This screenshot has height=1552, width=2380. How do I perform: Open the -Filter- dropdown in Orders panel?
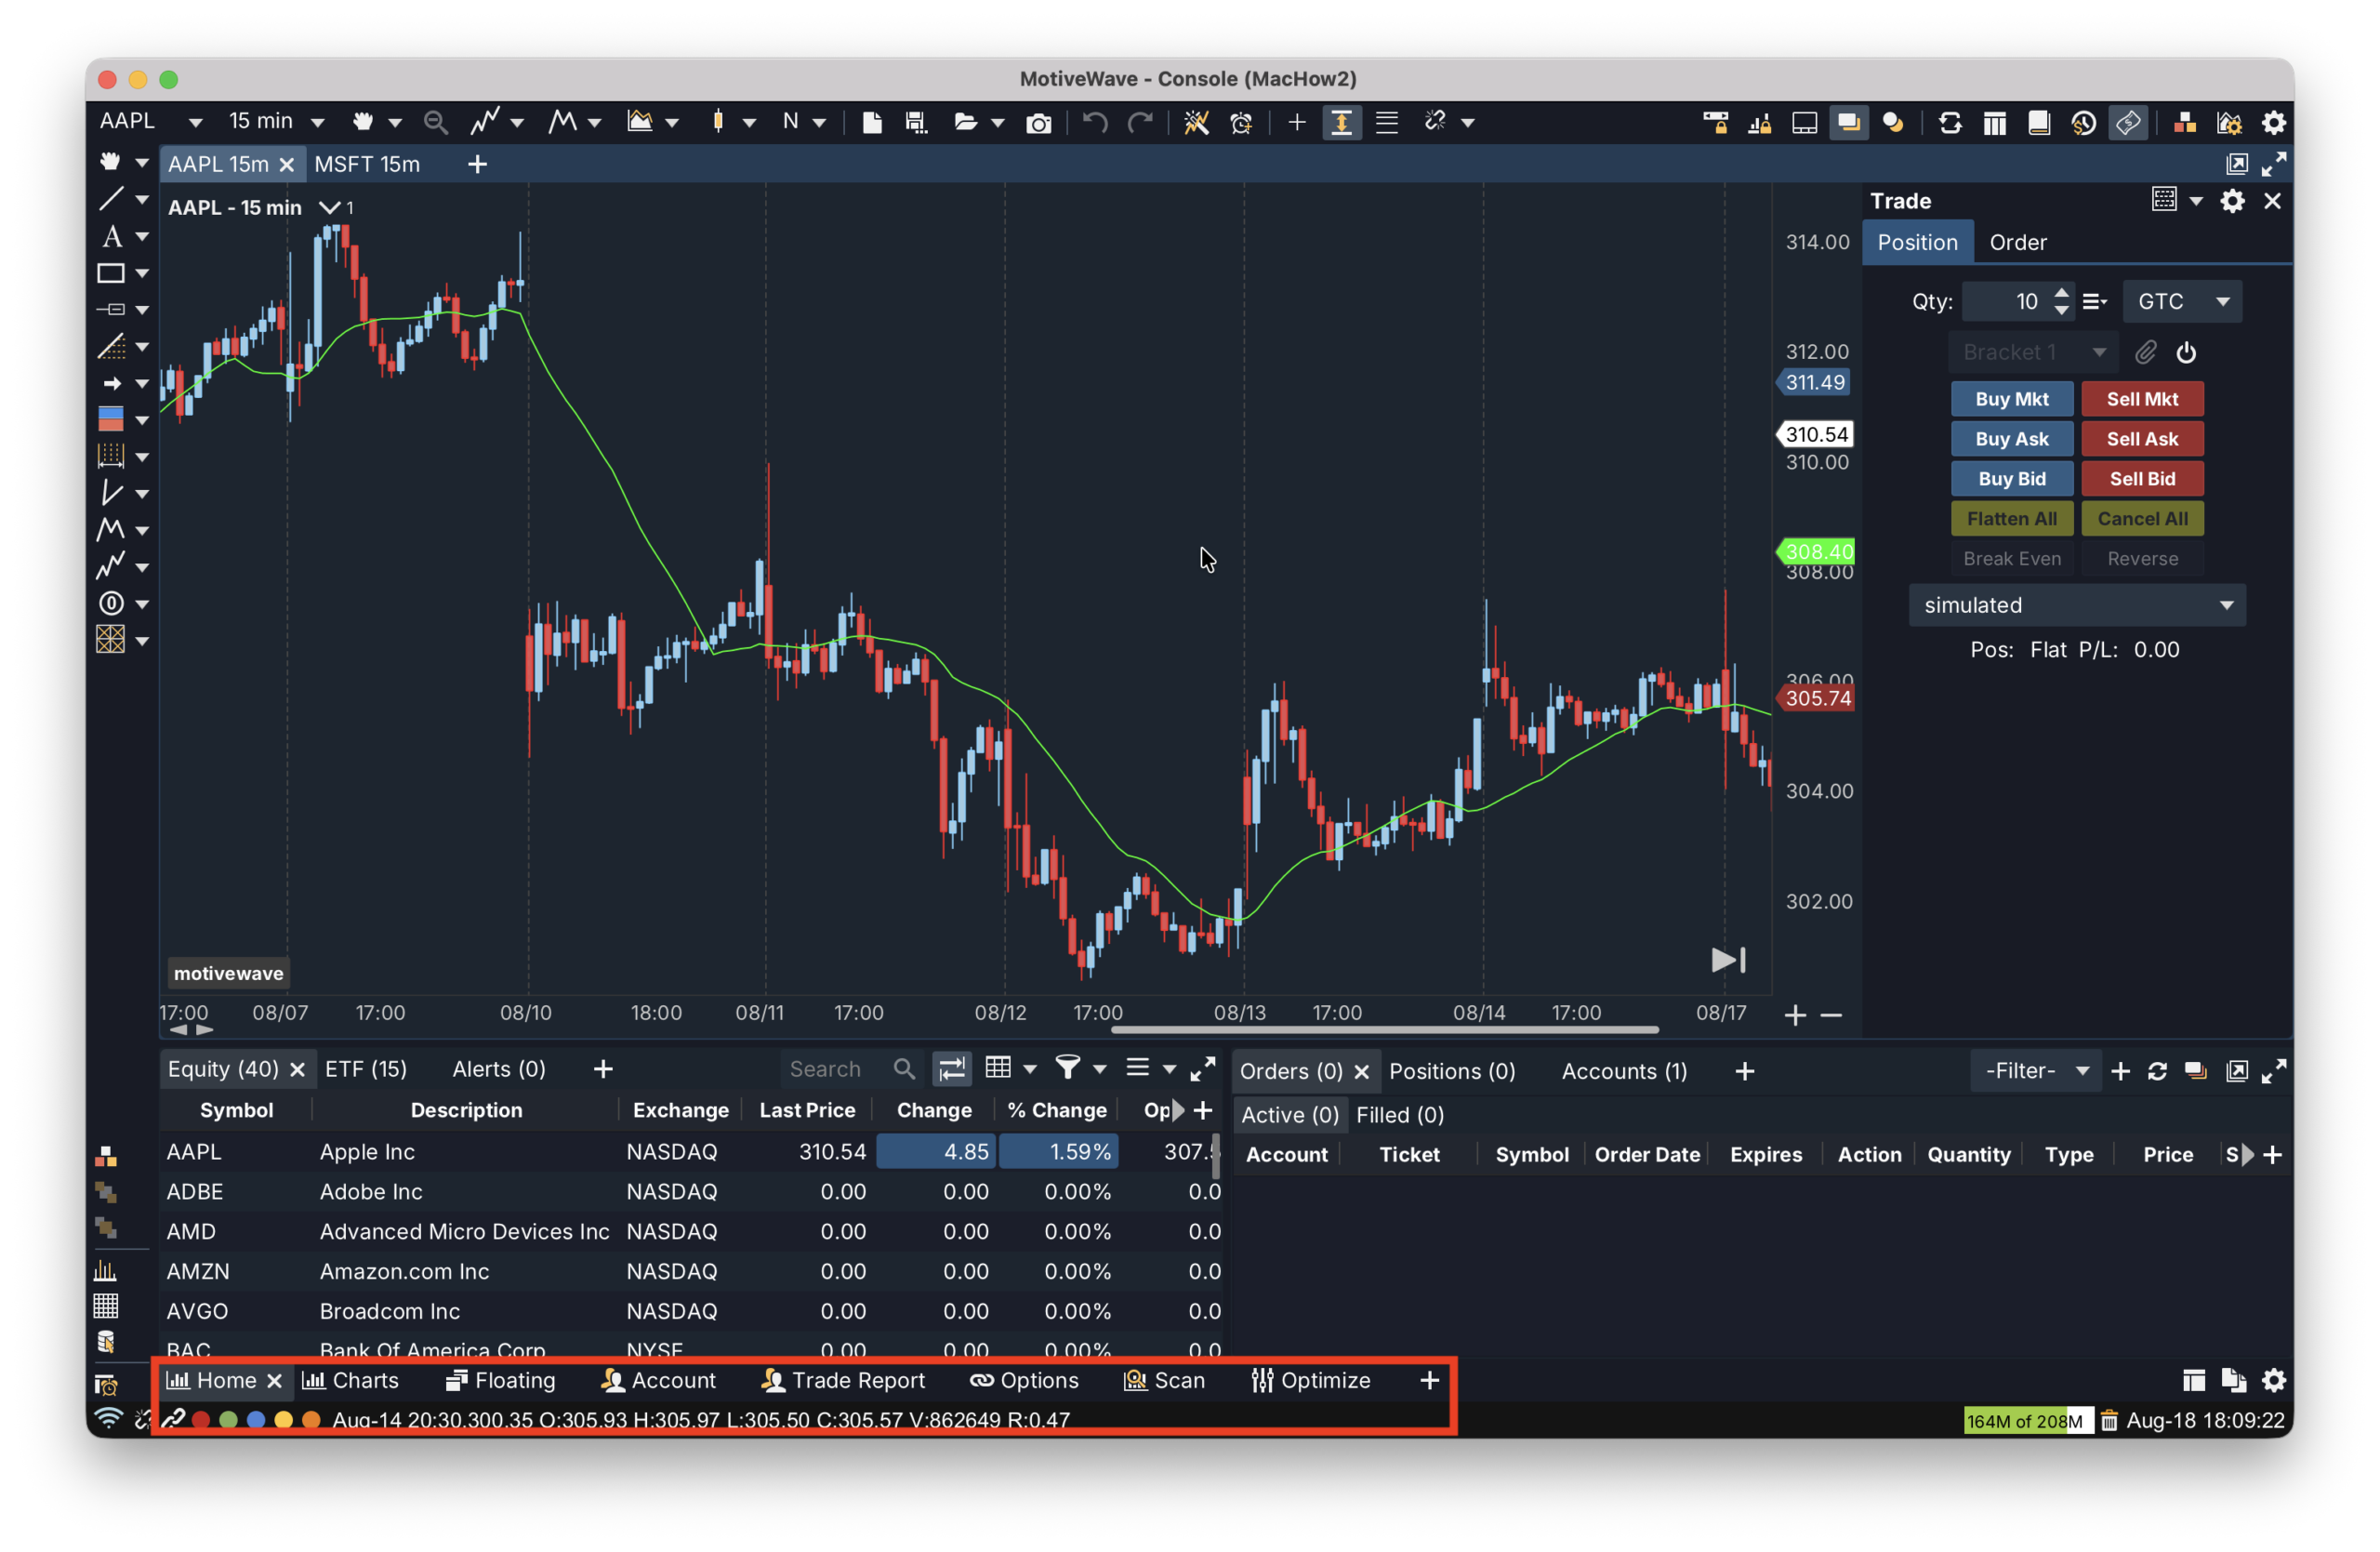click(2036, 1071)
